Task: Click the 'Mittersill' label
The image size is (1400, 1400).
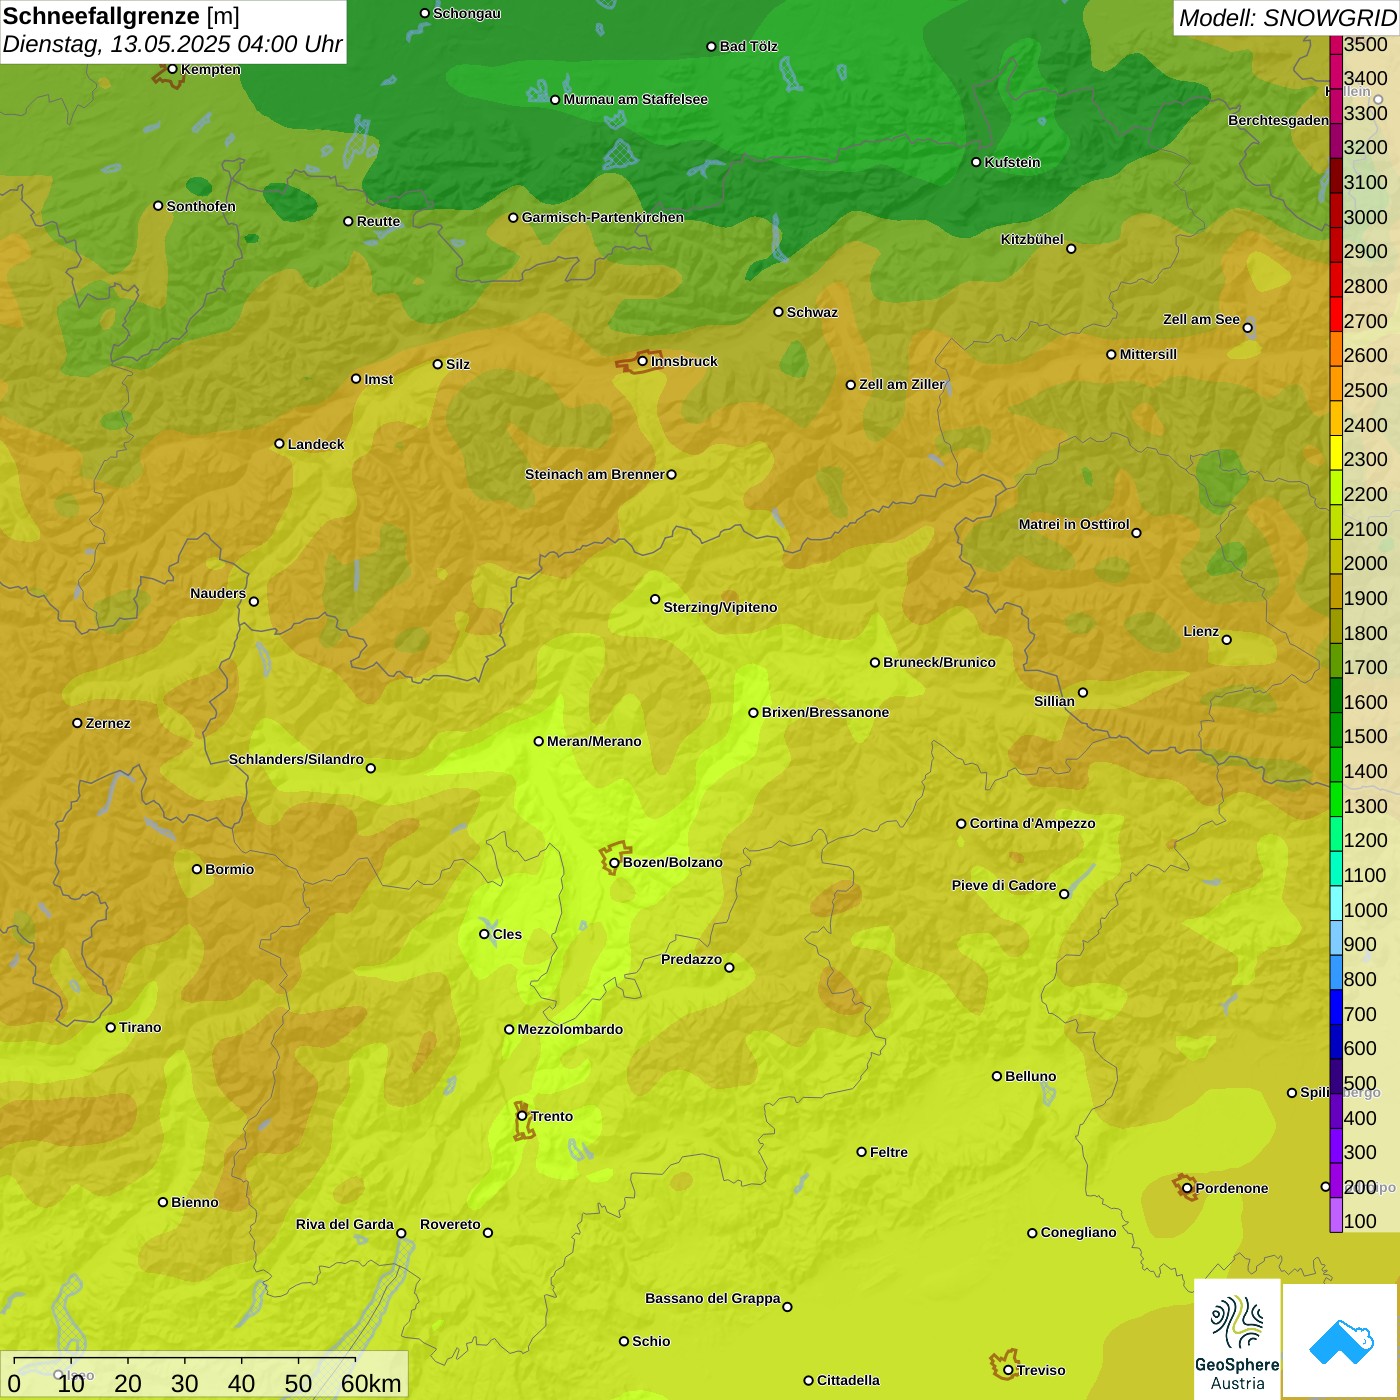Action: pyautogui.click(x=1148, y=354)
